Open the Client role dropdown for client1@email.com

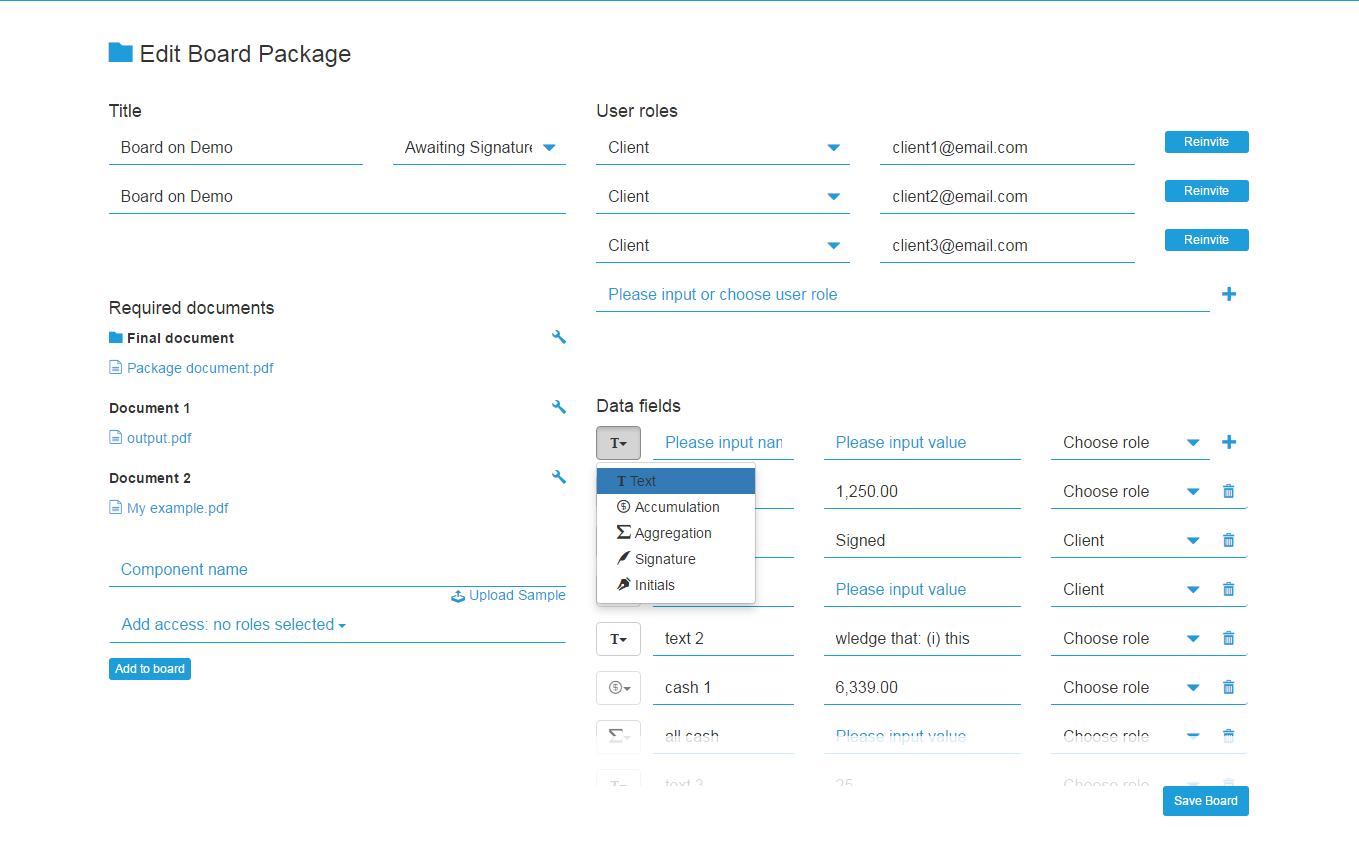tap(833, 146)
